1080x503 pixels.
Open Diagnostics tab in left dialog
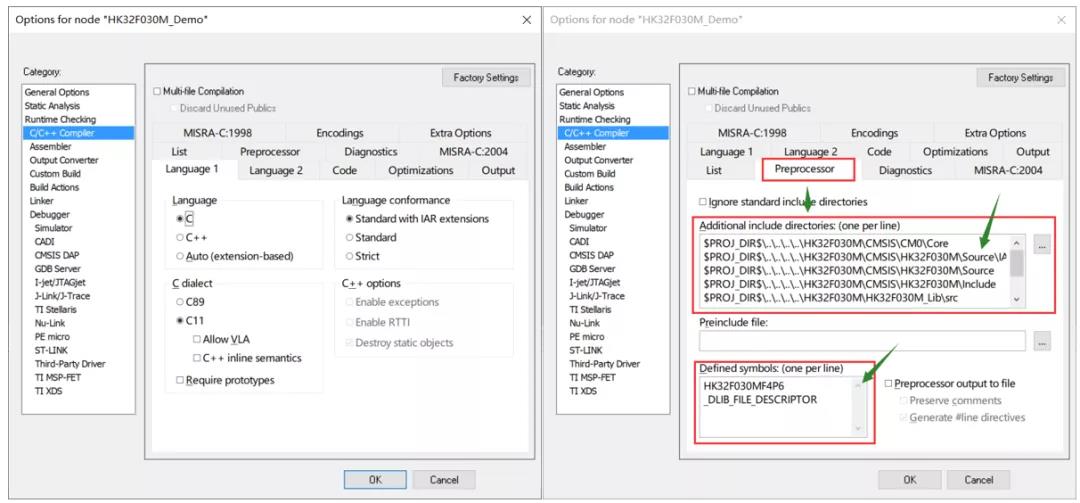(x=371, y=152)
